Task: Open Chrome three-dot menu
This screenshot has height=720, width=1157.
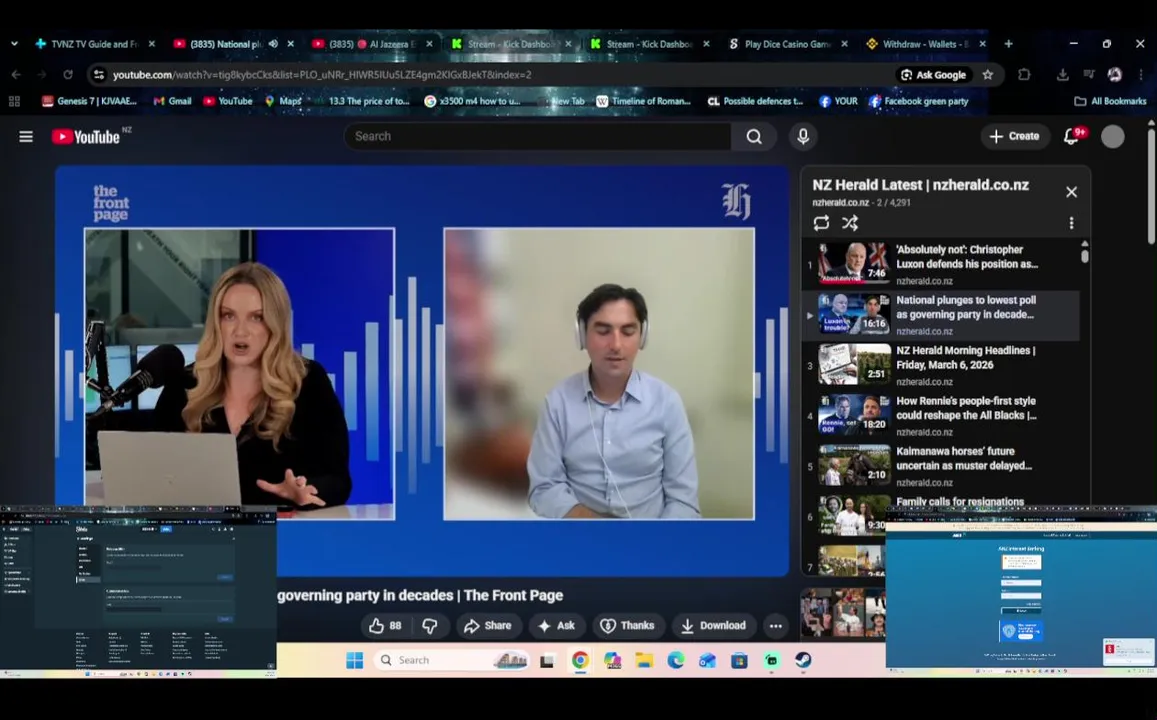Action: (x=1141, y=75)
